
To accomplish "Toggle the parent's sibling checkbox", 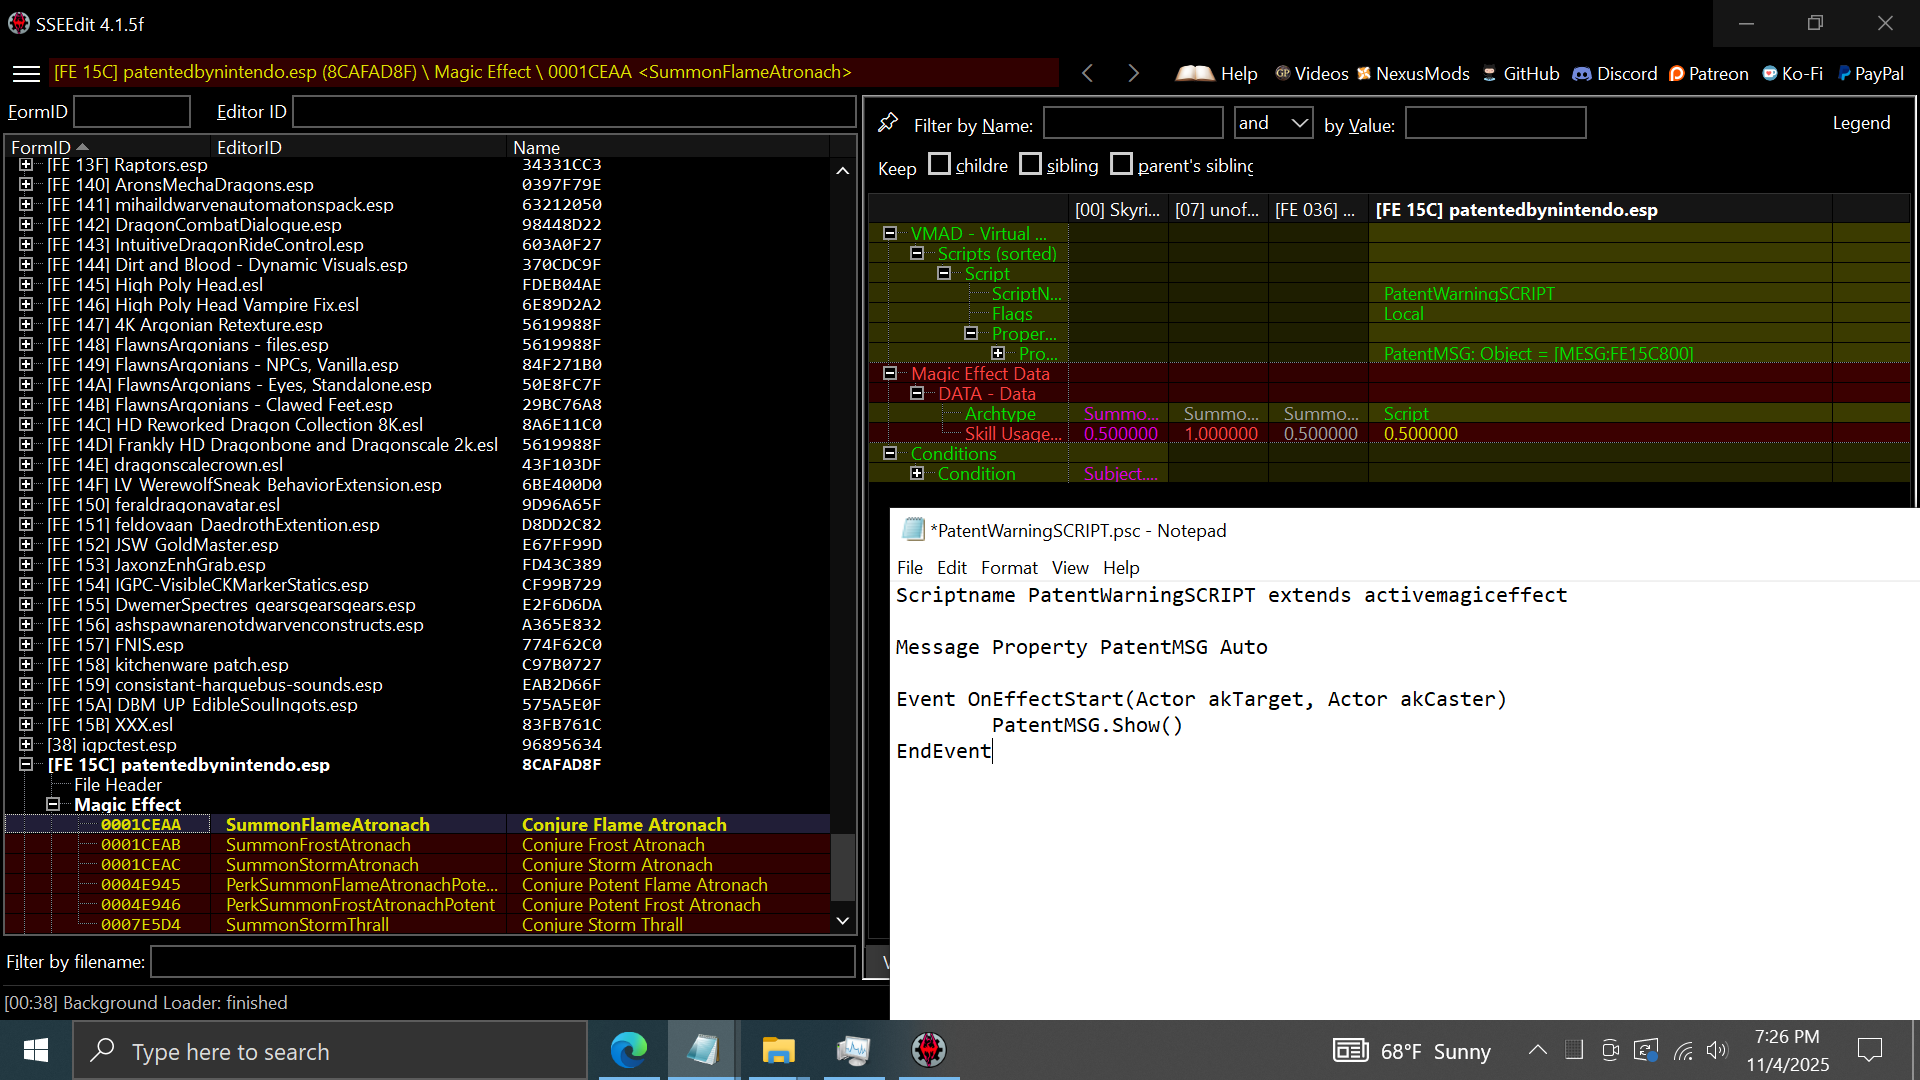I will click(1122, 164).
